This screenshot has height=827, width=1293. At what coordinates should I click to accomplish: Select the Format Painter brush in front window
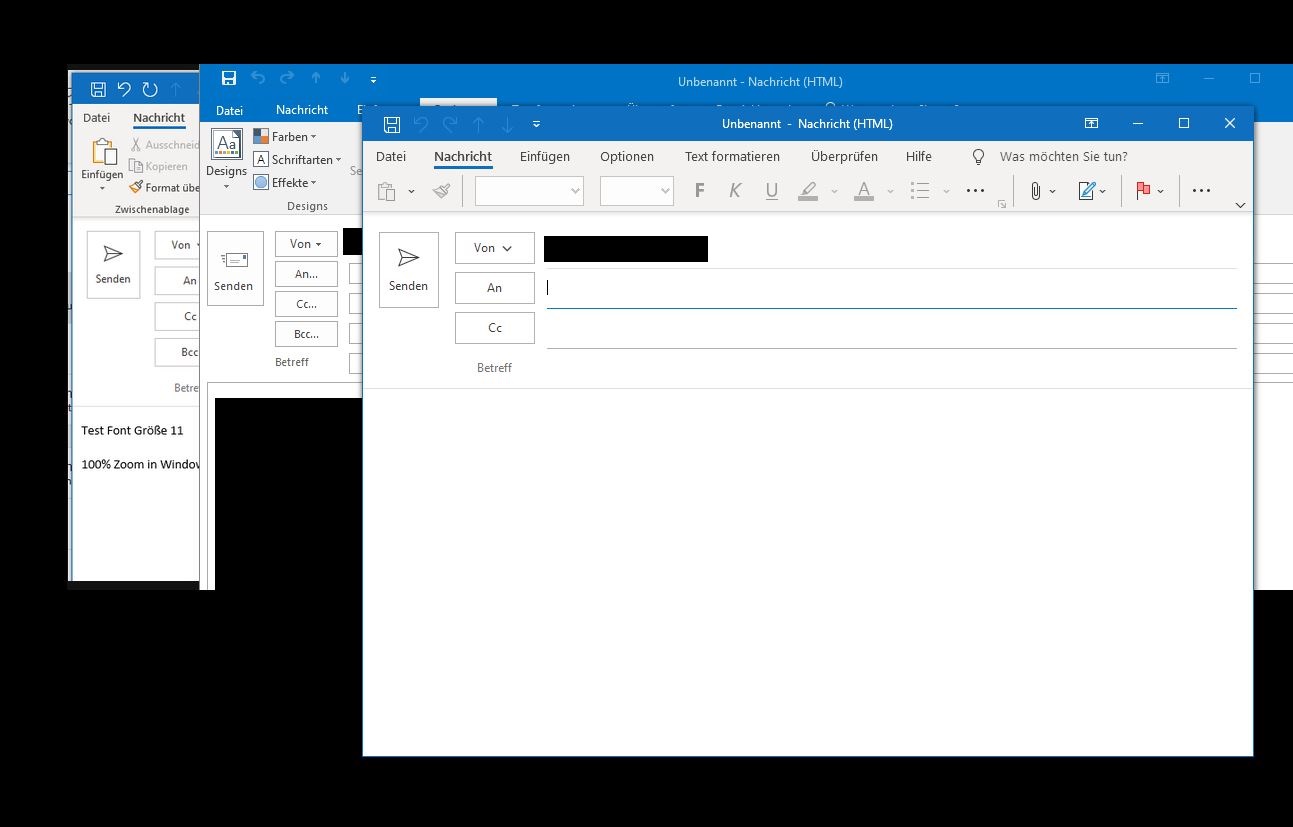pyautogui.click(x=442, y=191)
